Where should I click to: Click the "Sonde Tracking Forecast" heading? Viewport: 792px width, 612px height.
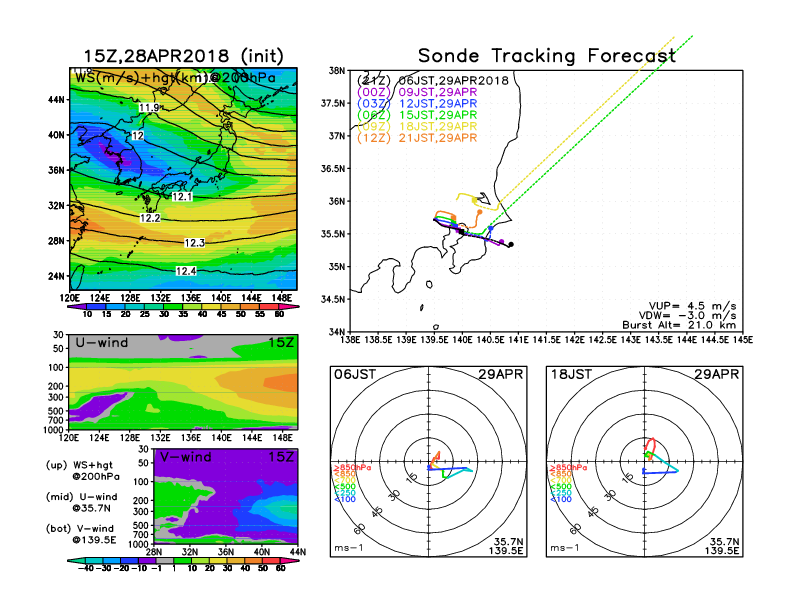[547, 56]
